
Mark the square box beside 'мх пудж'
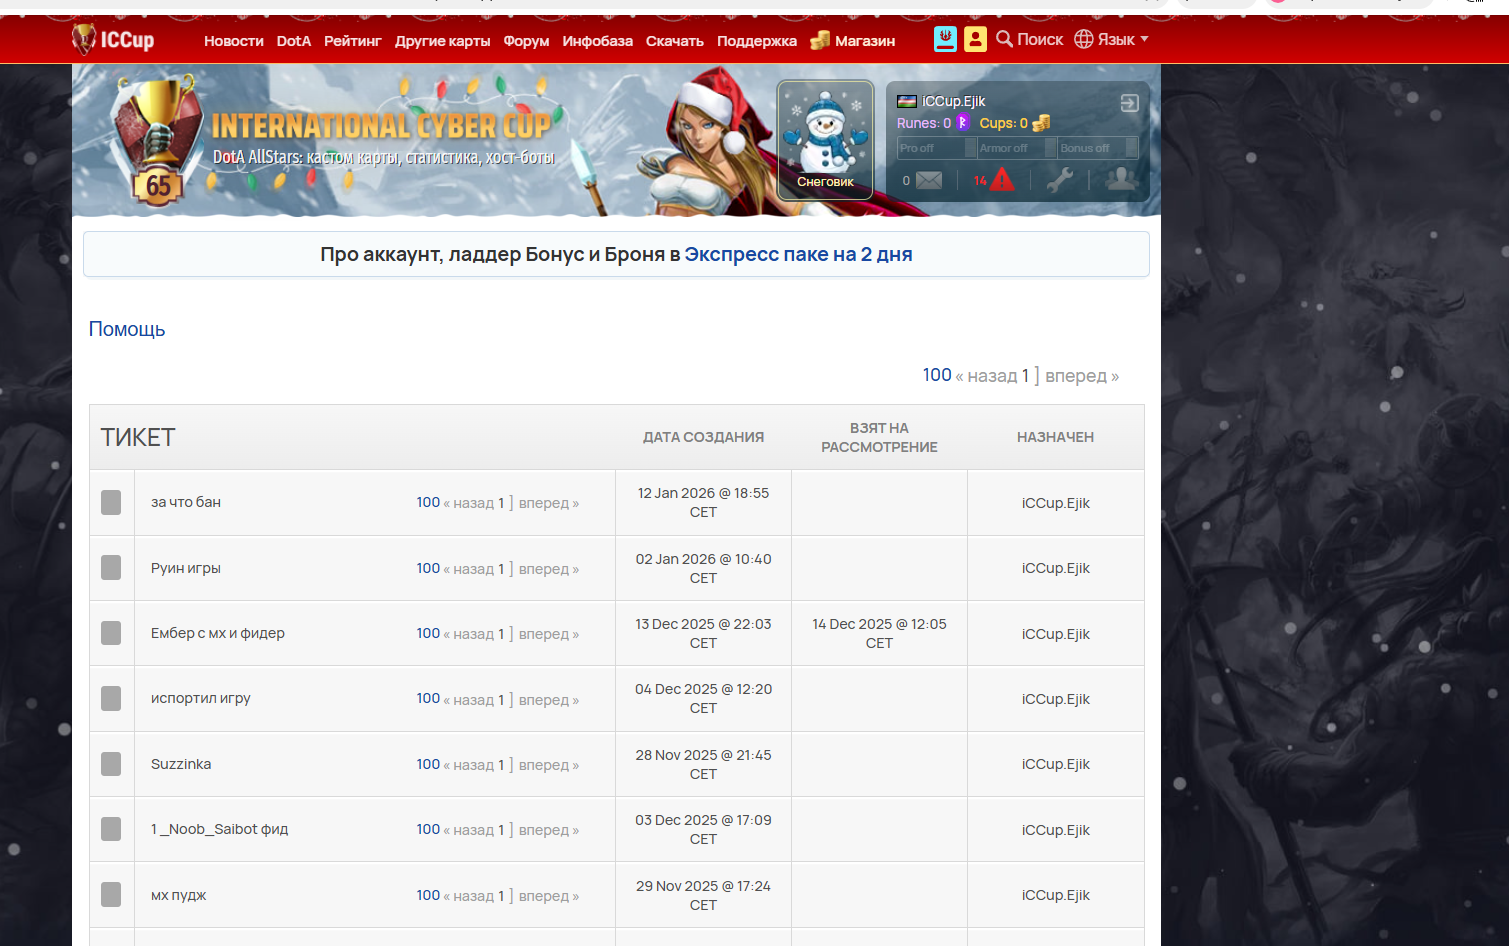click(x=111, y=895)
